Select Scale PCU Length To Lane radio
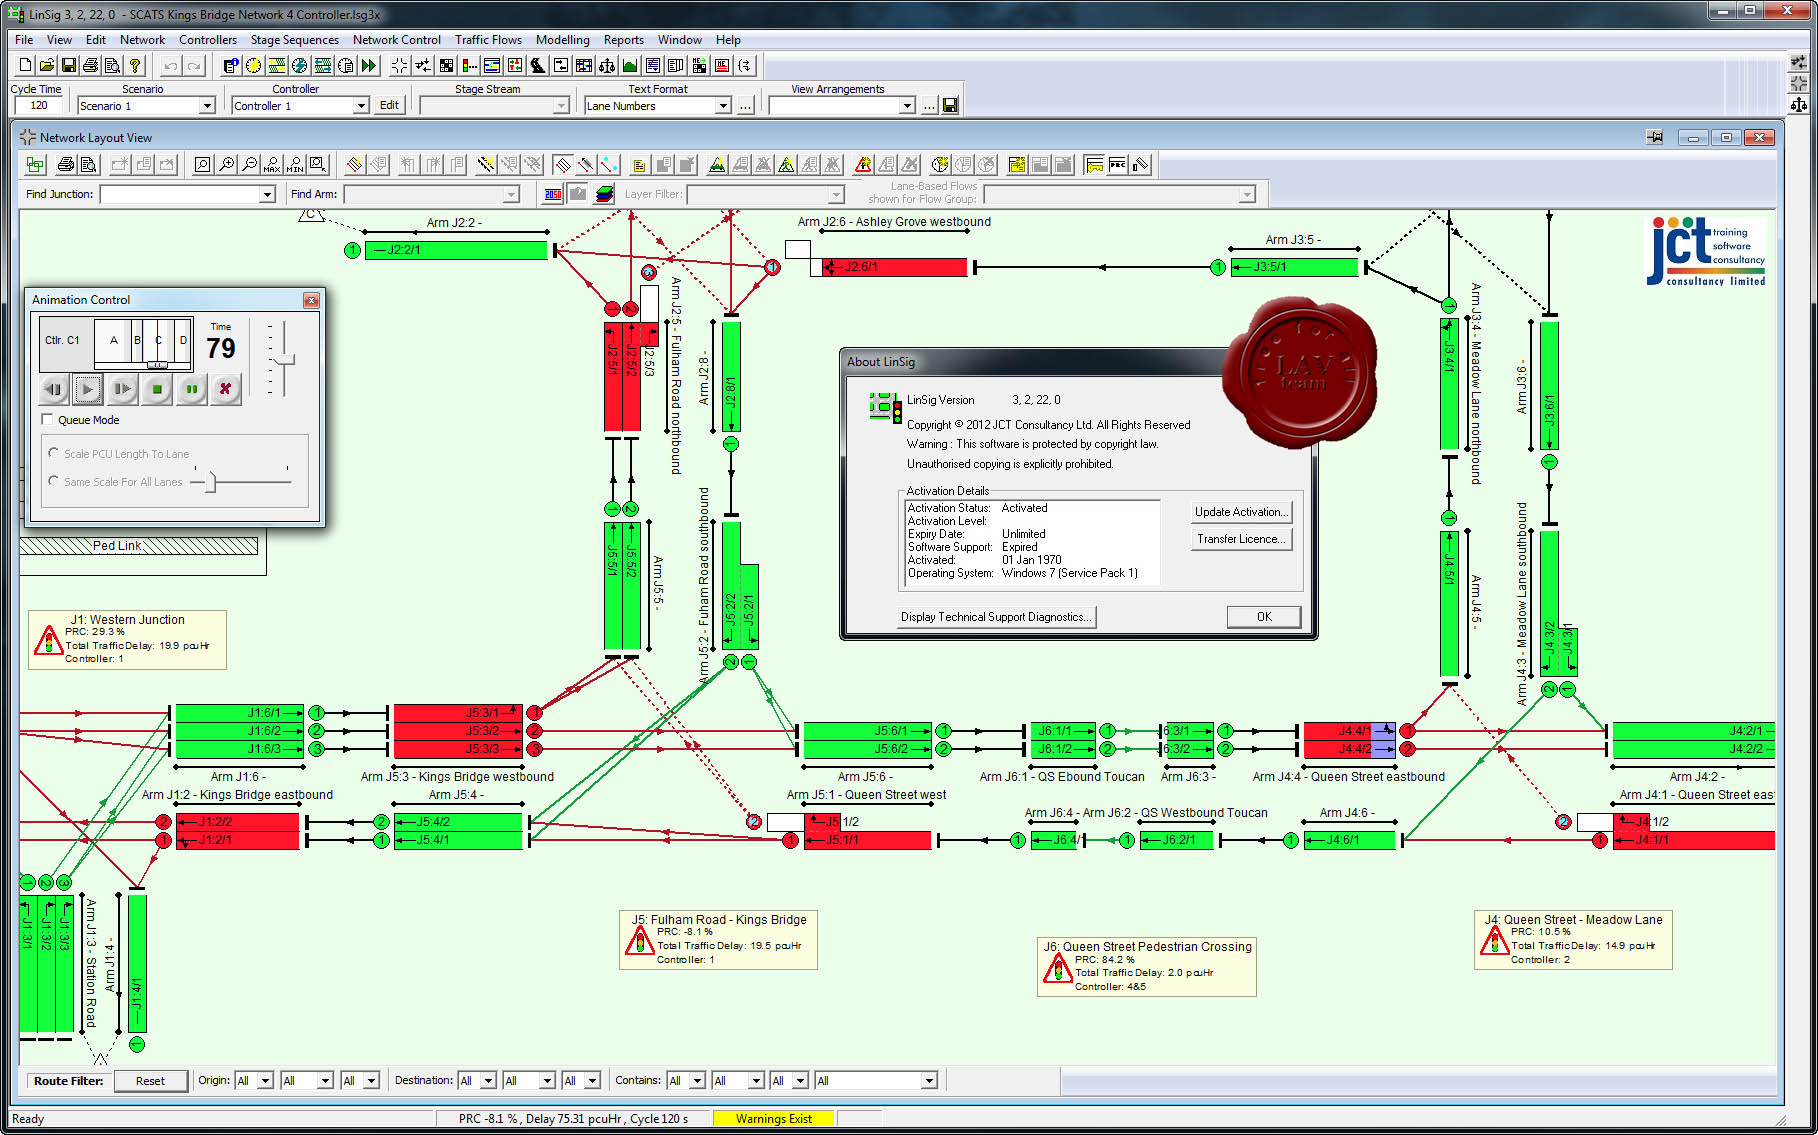The width and height of the screenshot is (1818, 1135). [54, 453]
